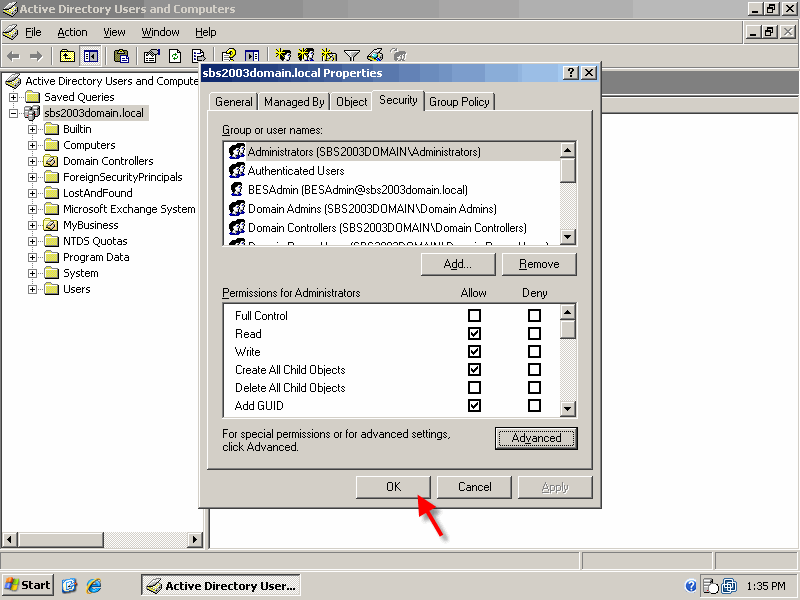Check Deny for Read permission

pyautogui.click(x=534, y=334)
